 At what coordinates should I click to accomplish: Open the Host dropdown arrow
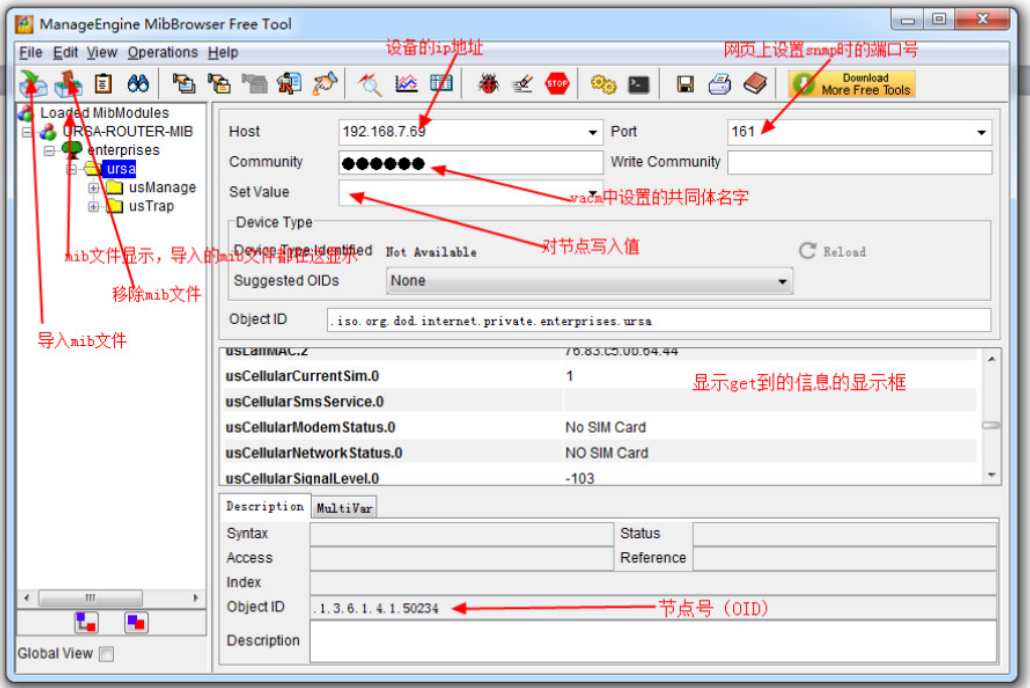(x=593, y=132)
